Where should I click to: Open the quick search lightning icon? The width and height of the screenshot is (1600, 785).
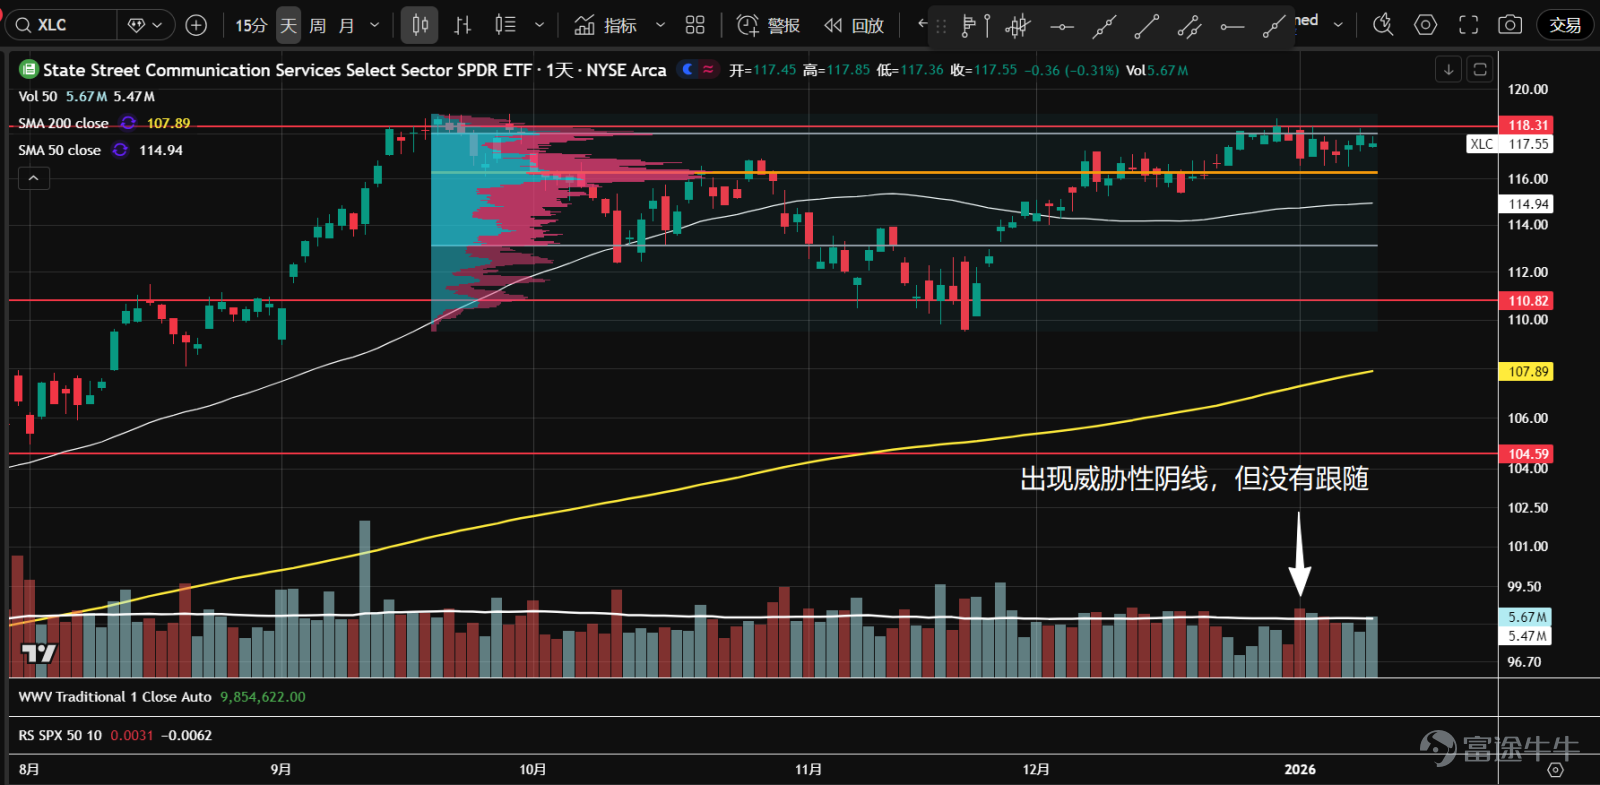click(1383, 25)
